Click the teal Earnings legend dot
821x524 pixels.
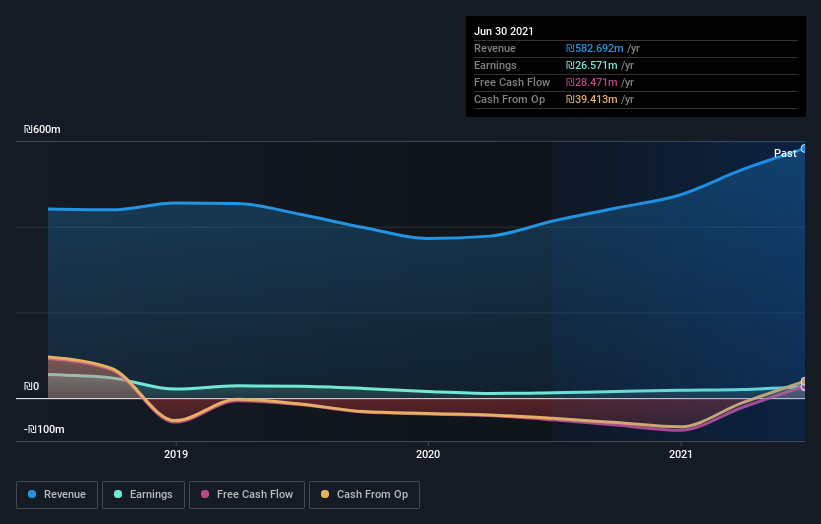point(118,494)
